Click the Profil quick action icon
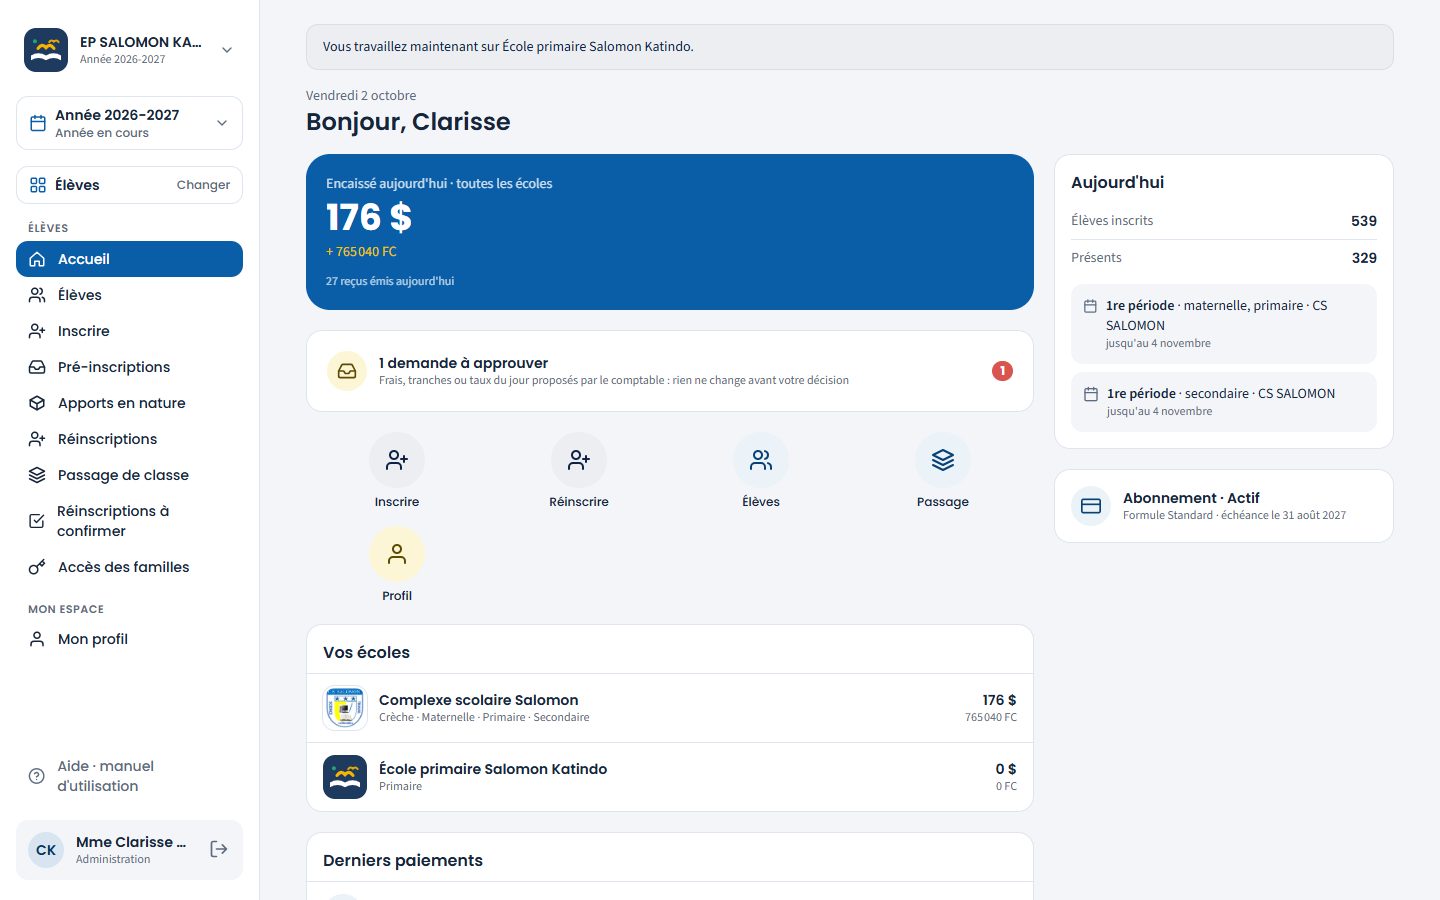 tap(397, 554)
